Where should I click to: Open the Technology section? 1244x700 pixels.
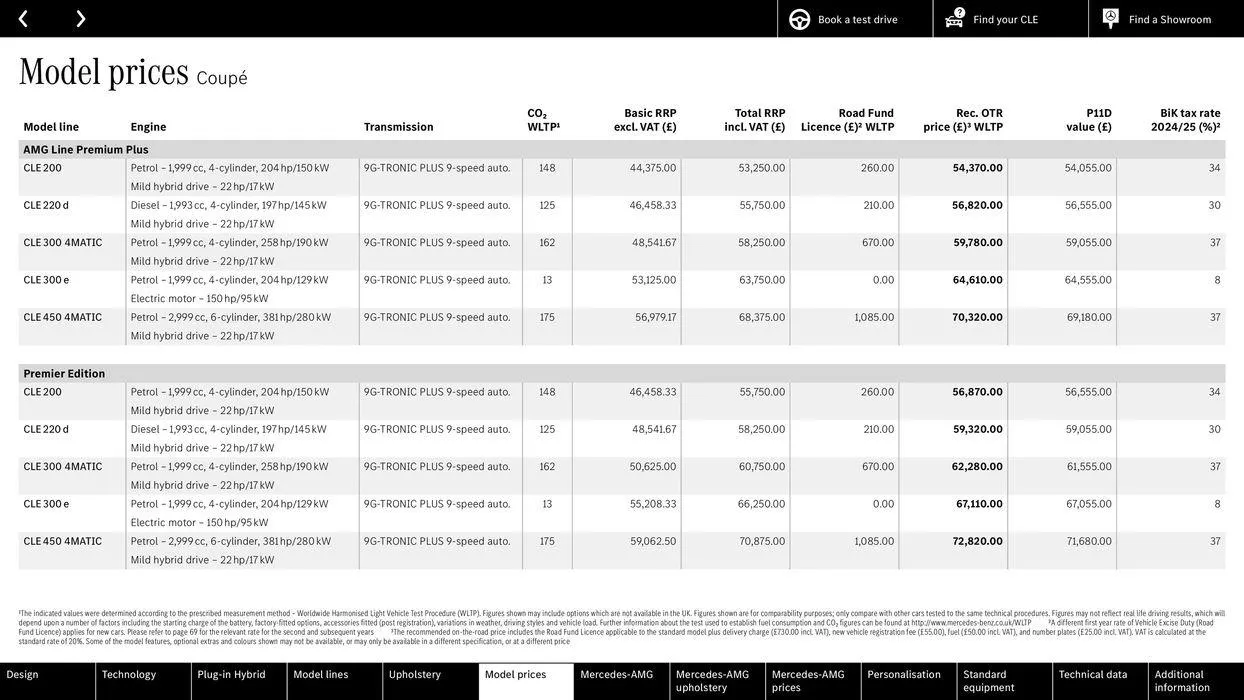pyautogui.click(x=130, y=676)
